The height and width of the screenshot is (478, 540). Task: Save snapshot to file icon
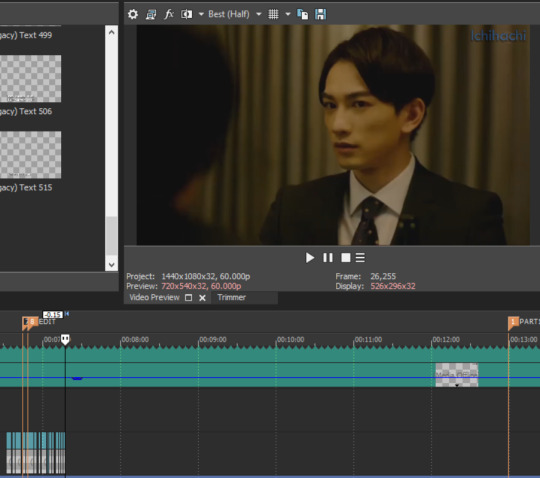click(320, 14)
